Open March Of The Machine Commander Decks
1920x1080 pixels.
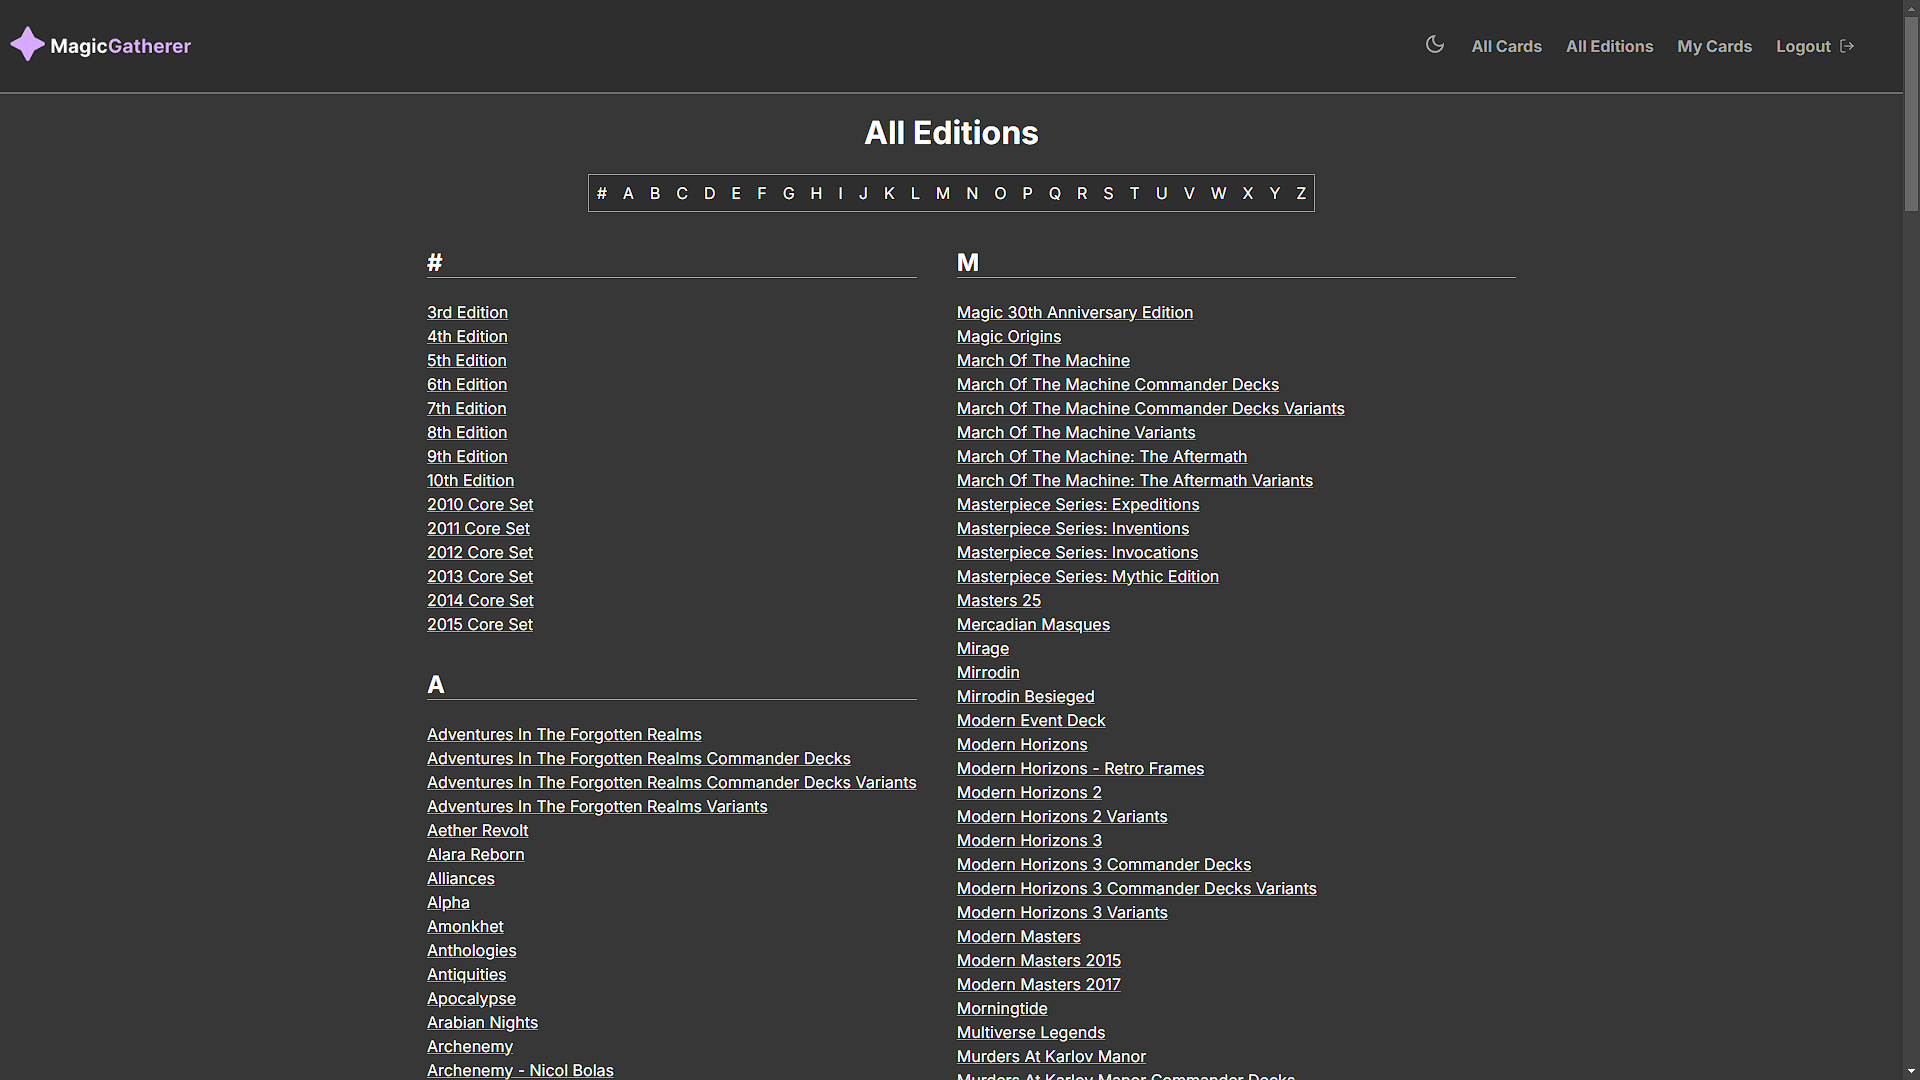pyautogui.click(x=1118, y=385)
